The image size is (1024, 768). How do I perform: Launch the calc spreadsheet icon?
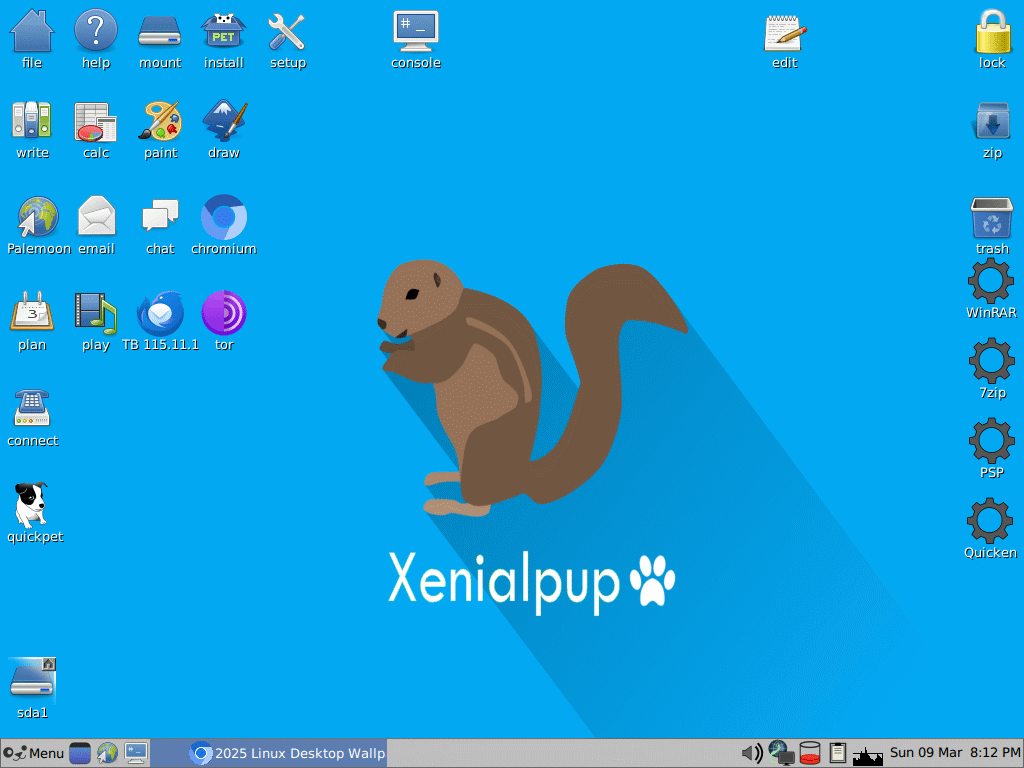[x=96, y=121]
